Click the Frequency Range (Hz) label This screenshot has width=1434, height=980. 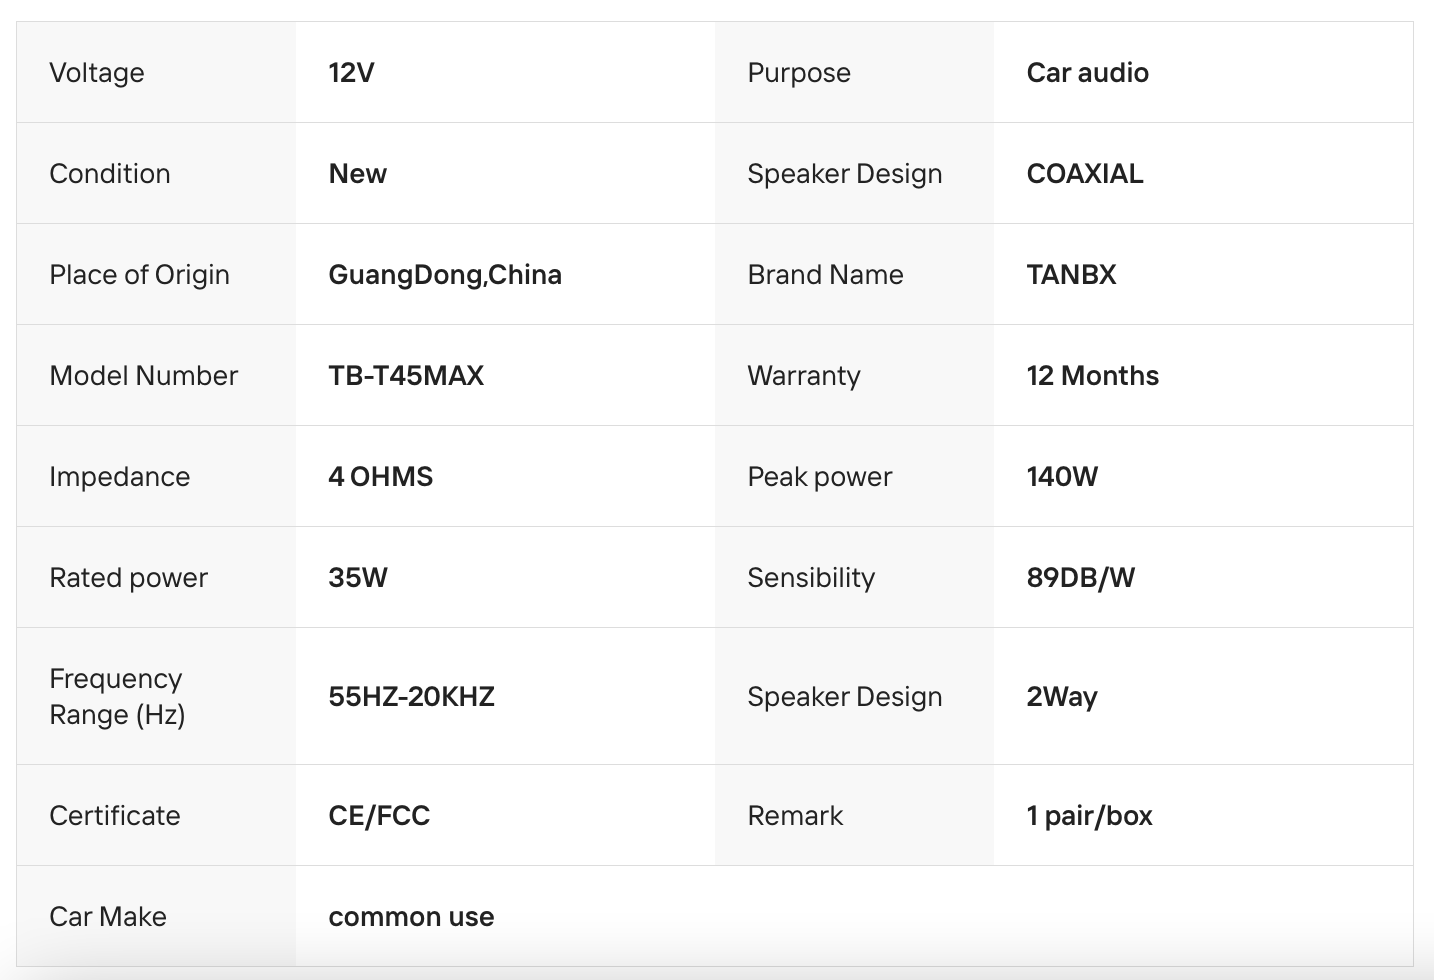coord(116,697)
